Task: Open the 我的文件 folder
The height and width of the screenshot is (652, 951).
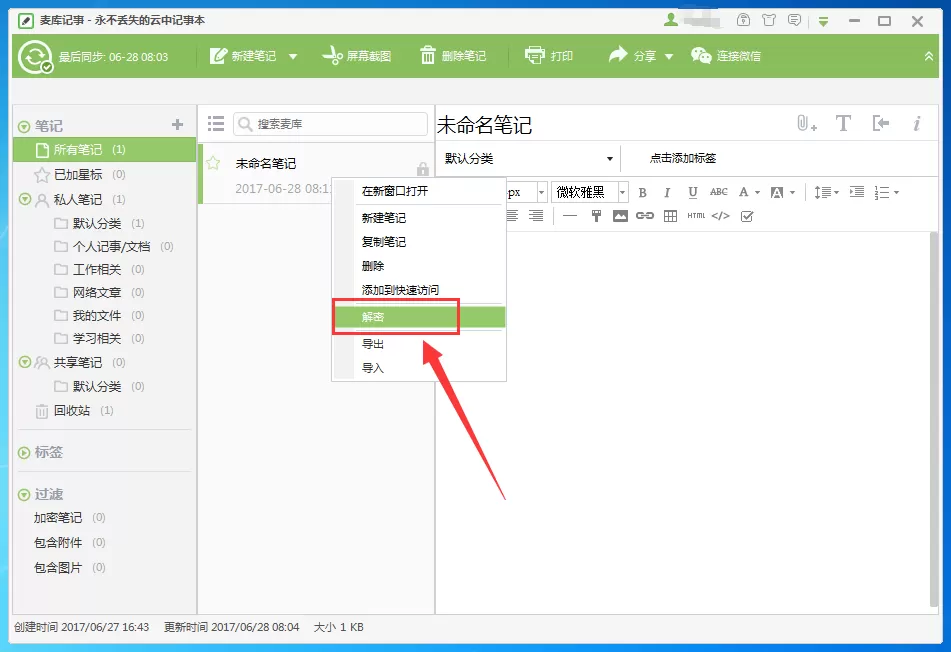Action: (x=99, y=315)
